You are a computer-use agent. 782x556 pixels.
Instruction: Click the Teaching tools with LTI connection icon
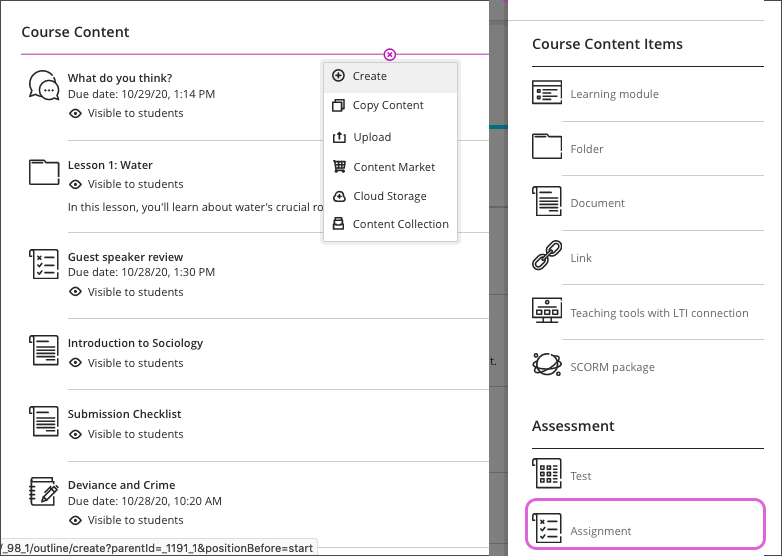pos(547,312)
